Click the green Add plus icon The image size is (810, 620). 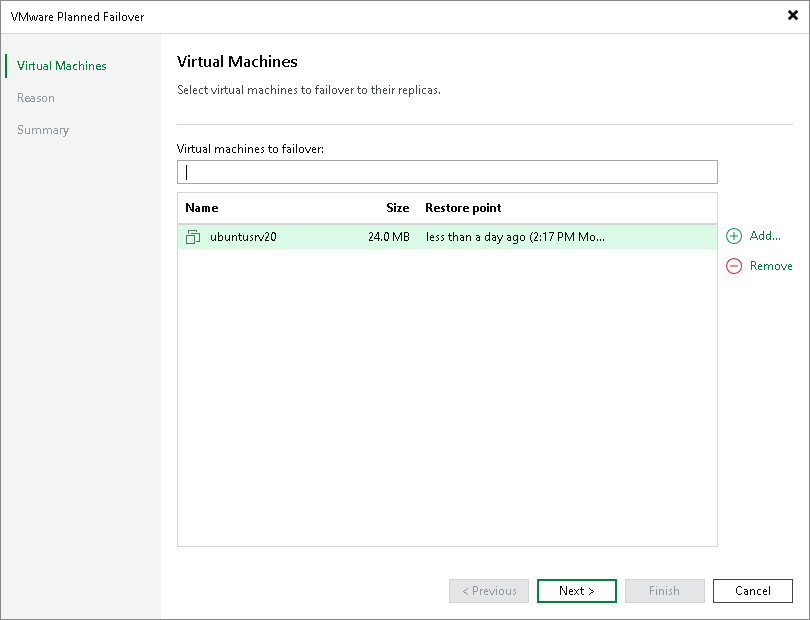[735, 236]
